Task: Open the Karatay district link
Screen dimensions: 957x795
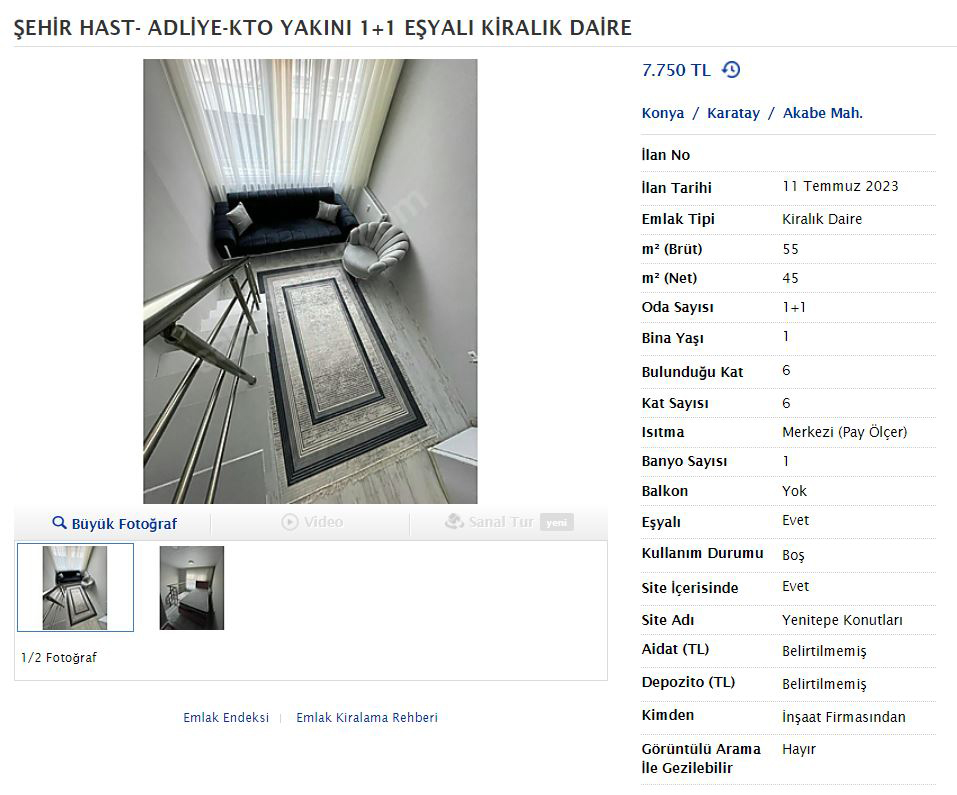Action: (734, 113)
